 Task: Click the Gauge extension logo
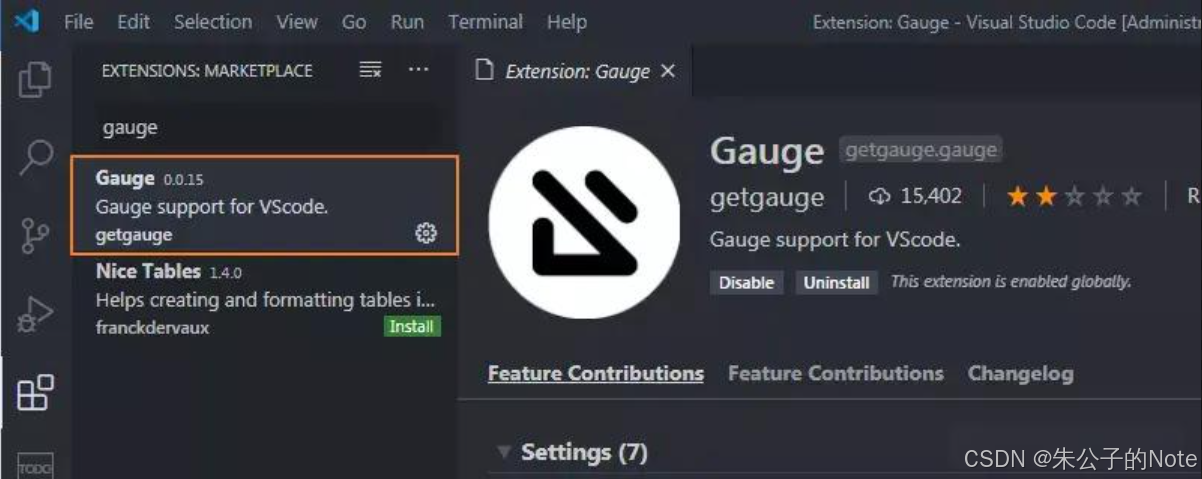583,222
